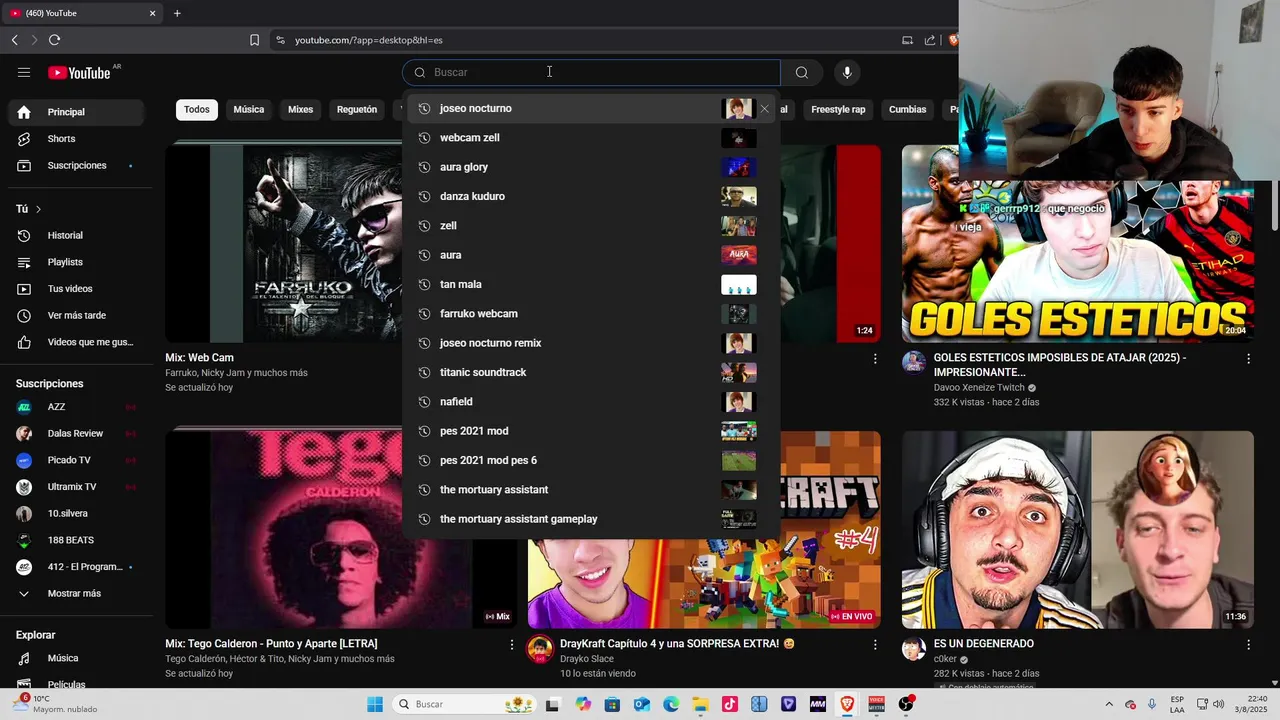
Task: Open Playlists in sidebar
Action: click(x=76, y=262)
